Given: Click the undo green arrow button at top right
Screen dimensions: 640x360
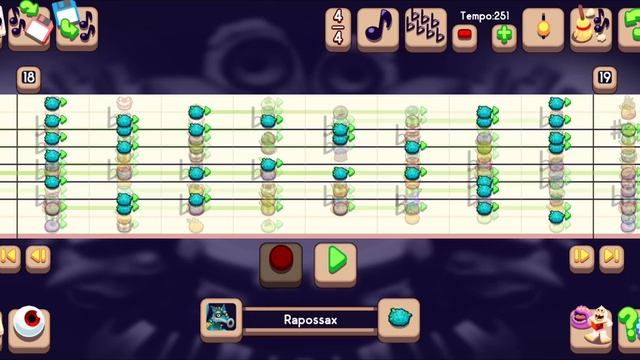Looking at the screenshot, I should point(629,29).
